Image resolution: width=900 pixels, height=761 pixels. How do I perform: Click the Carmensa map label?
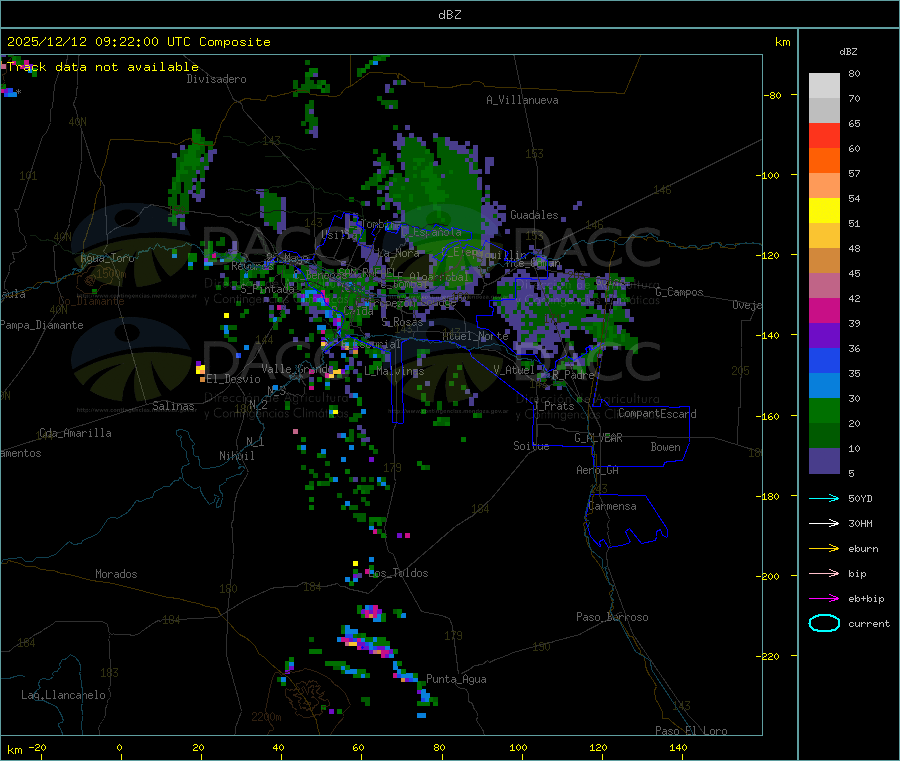pos(612,506)
